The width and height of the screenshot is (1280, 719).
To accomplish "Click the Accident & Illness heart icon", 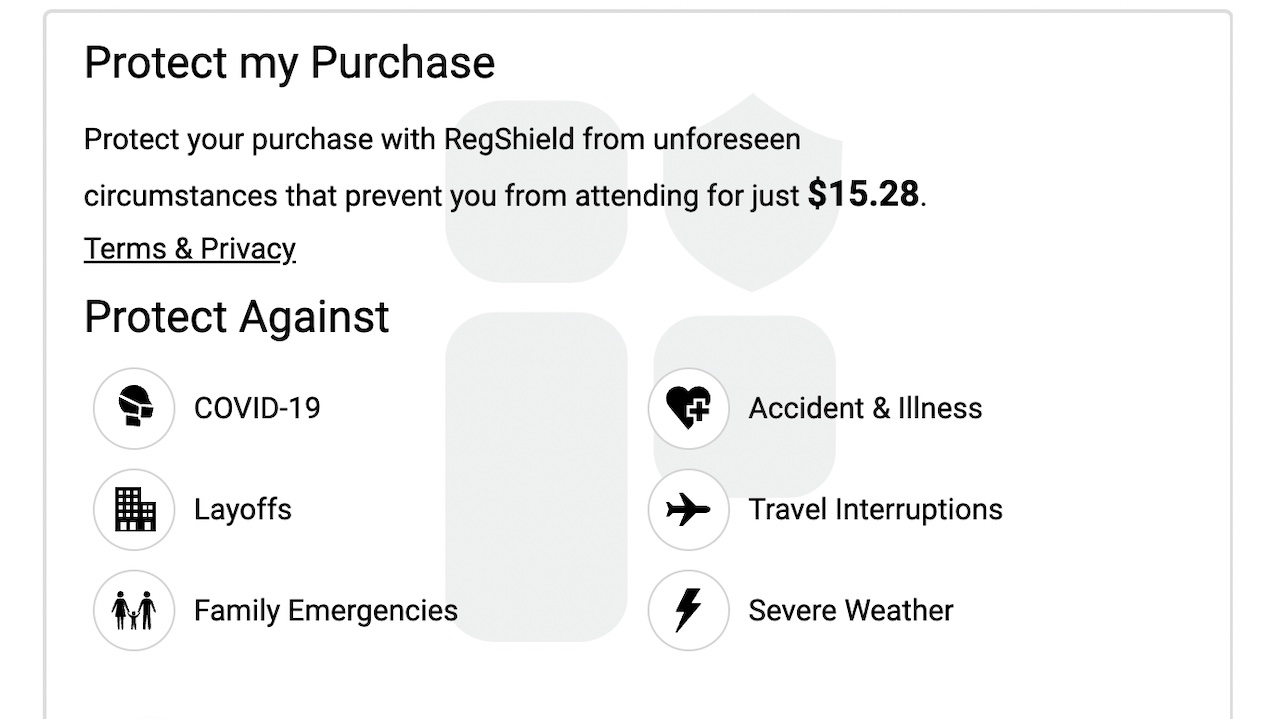I will [688, 408].
